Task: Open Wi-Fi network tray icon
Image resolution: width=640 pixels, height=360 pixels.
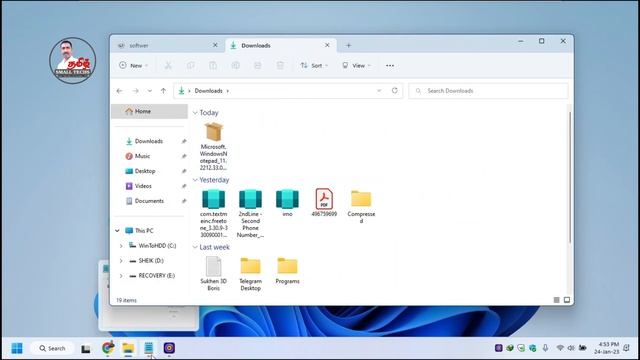Action: tap(560, 348)
